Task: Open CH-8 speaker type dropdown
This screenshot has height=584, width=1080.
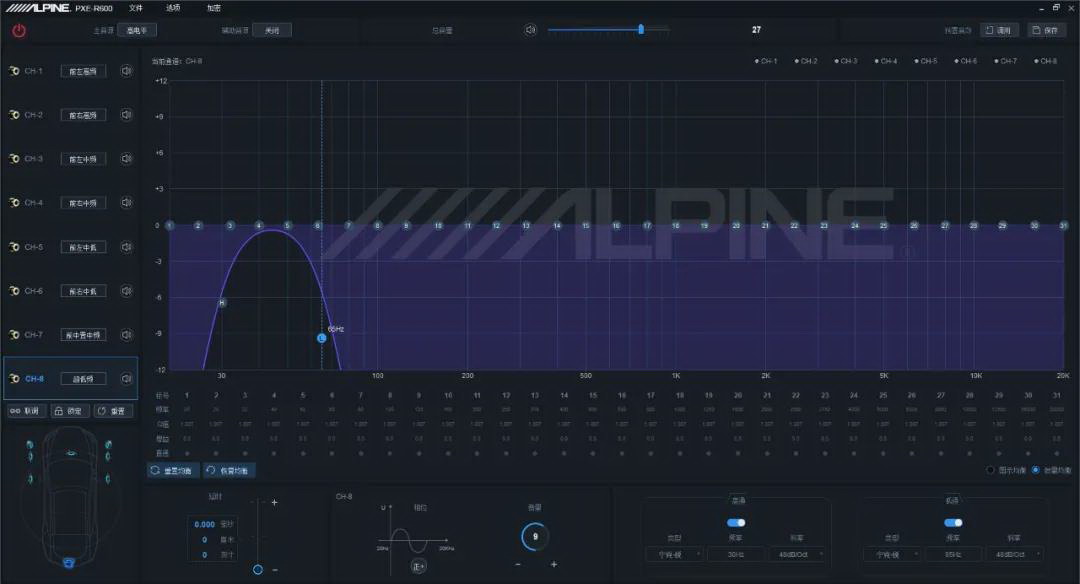Action: 83,379
